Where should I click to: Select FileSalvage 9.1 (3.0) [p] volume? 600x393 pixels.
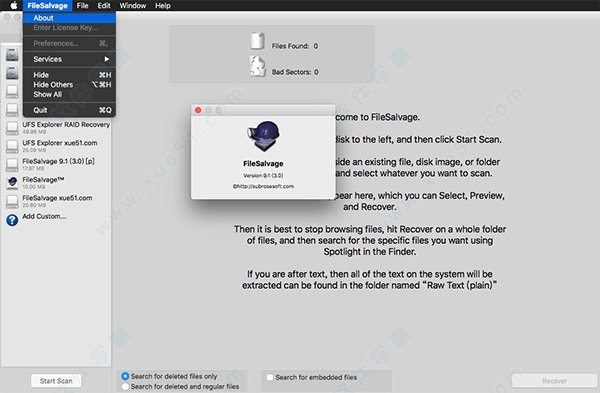(56, 165)
